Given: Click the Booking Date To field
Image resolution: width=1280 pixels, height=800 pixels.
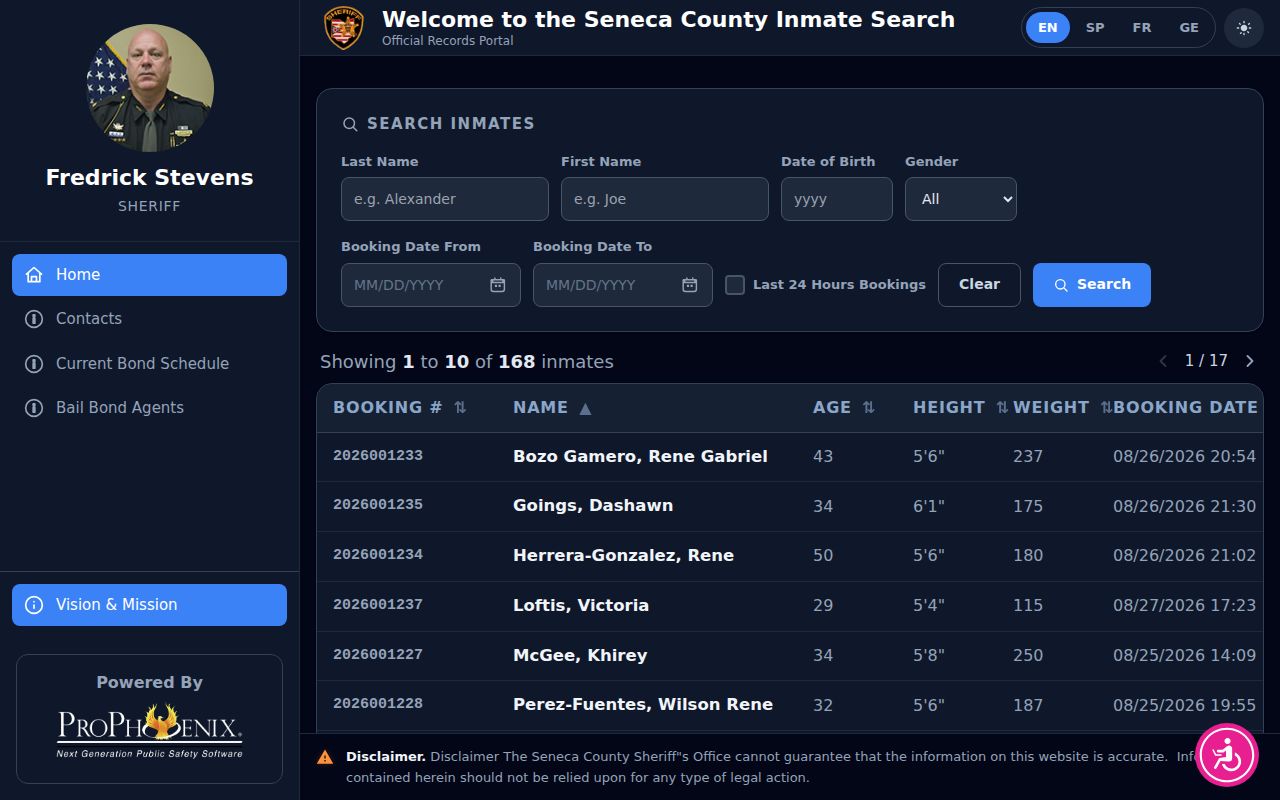Looking at the screenshot, I should (x=623, y=285).
